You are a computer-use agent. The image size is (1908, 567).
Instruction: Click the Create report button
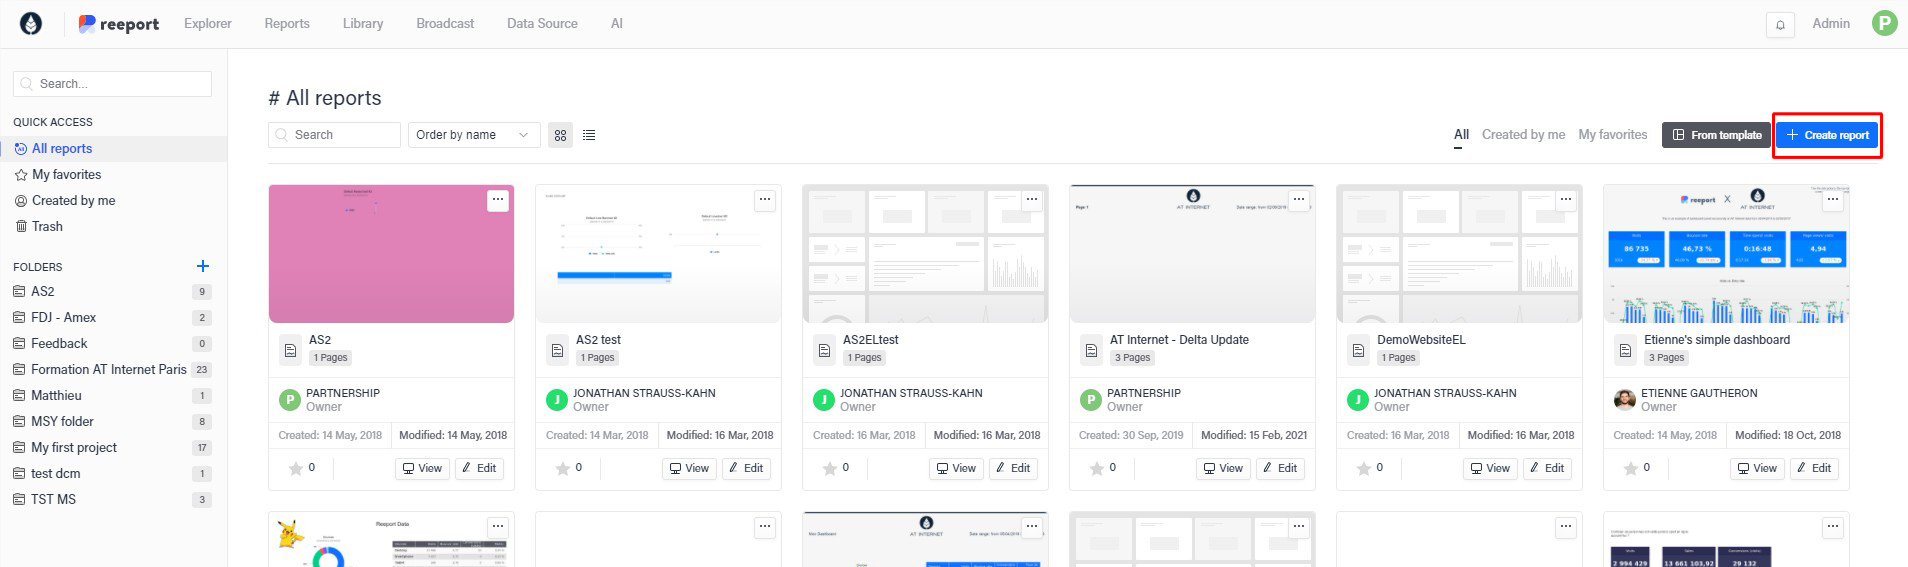tap(1827, 135)
